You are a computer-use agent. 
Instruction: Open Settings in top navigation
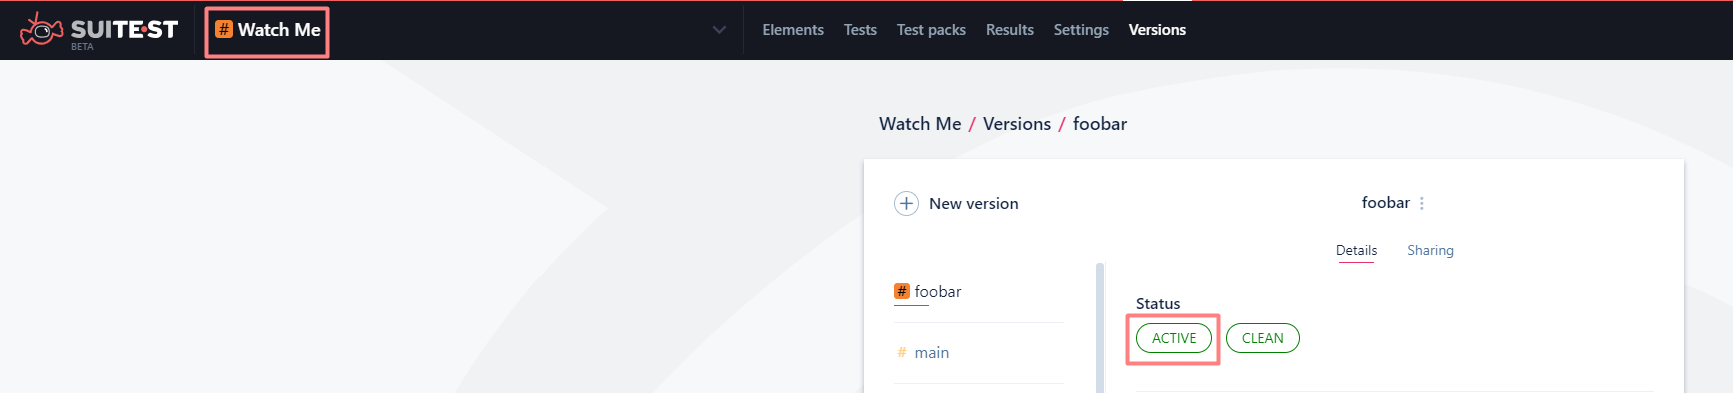click(x=1081, y=30)
